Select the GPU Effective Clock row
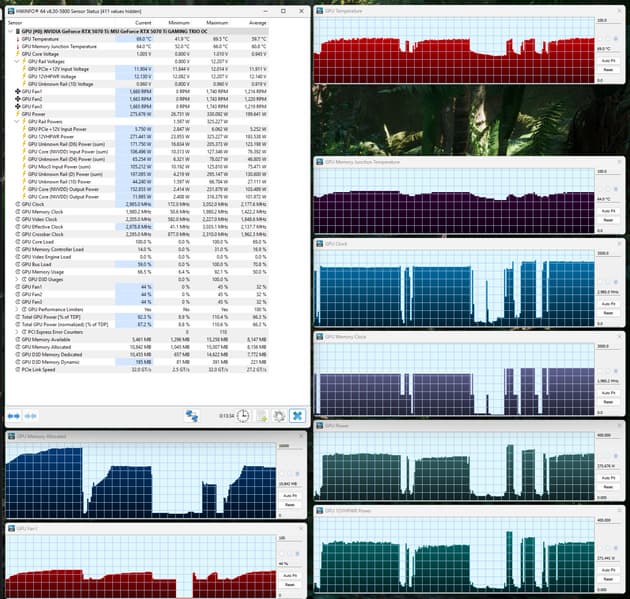Viewport: 630px width, 599px height. [138, 227]
